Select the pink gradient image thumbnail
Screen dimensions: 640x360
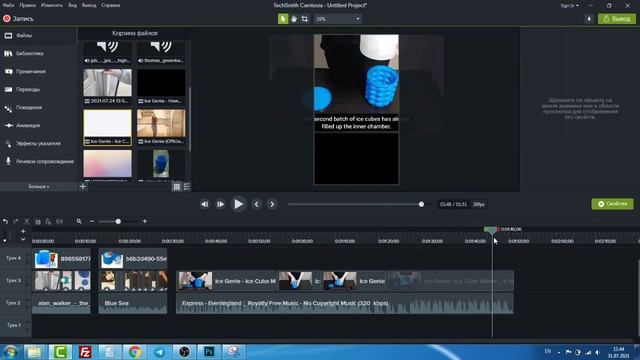click(x=107, y=164)
